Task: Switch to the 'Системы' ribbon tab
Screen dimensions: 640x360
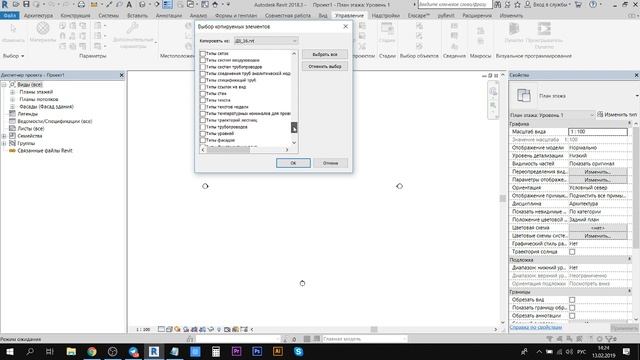Action: [109, 16]
